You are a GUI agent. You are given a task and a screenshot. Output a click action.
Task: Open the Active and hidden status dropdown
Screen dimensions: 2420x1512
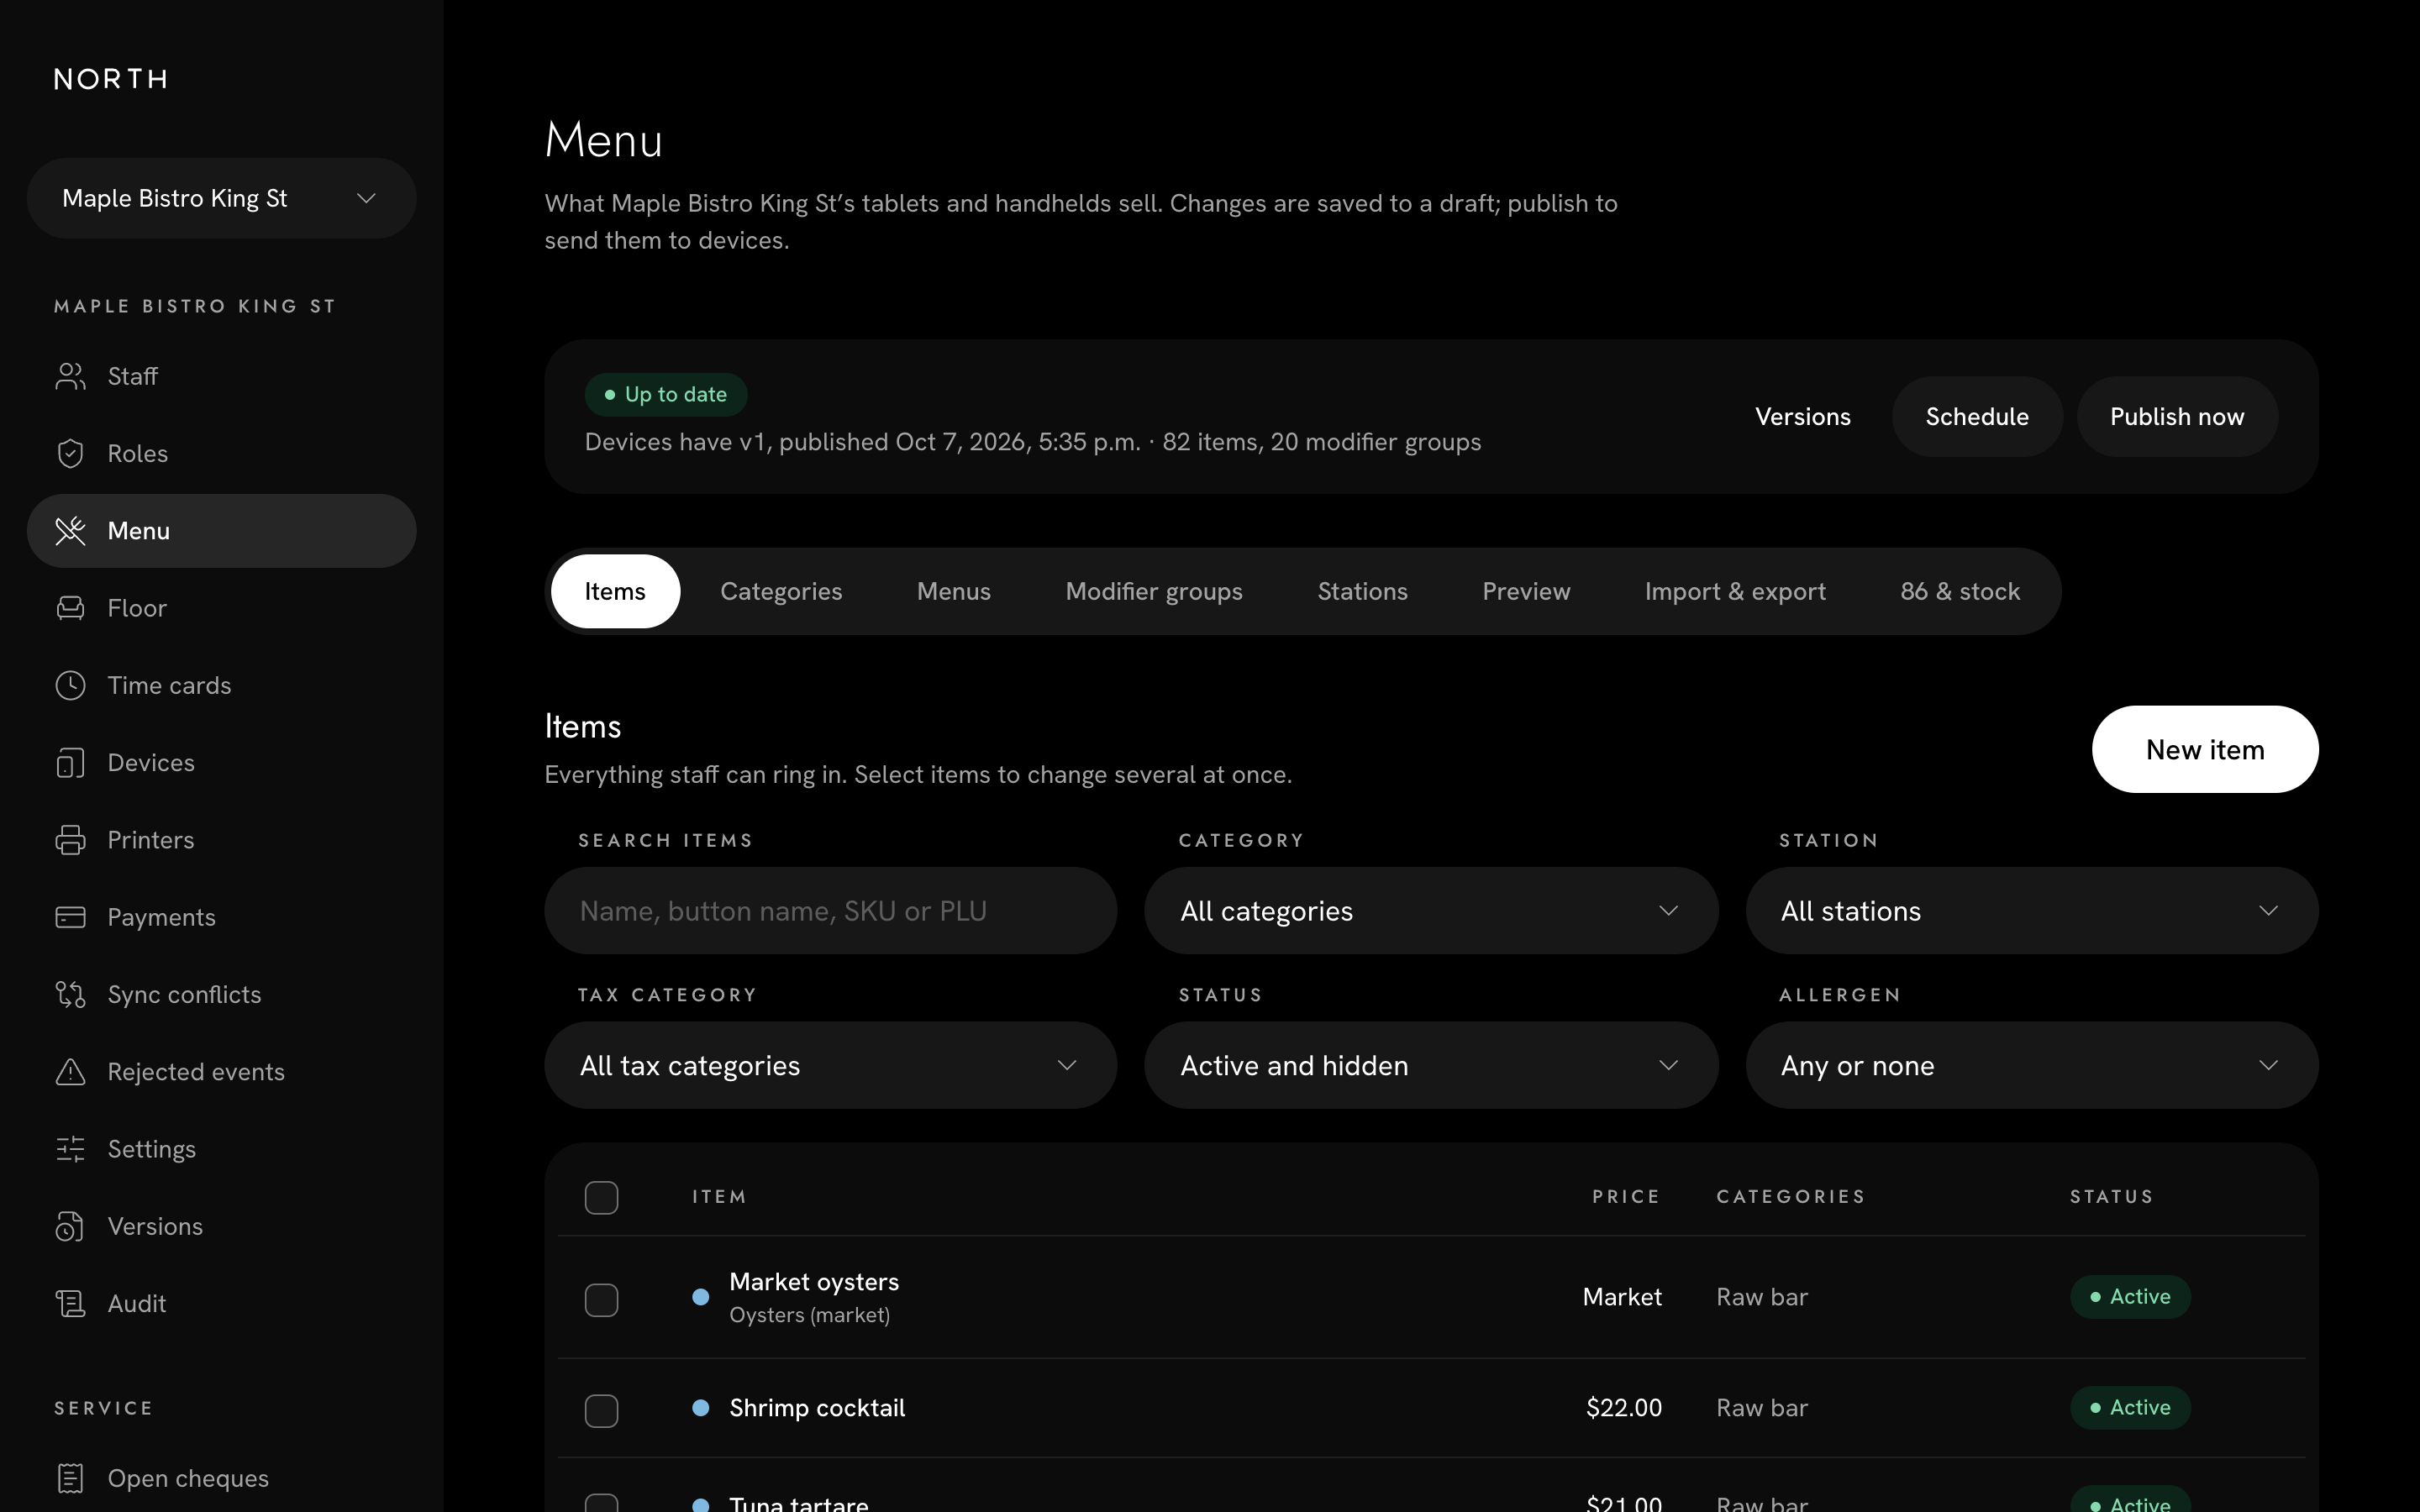pyautogui.click(x=1431, y=1065)
